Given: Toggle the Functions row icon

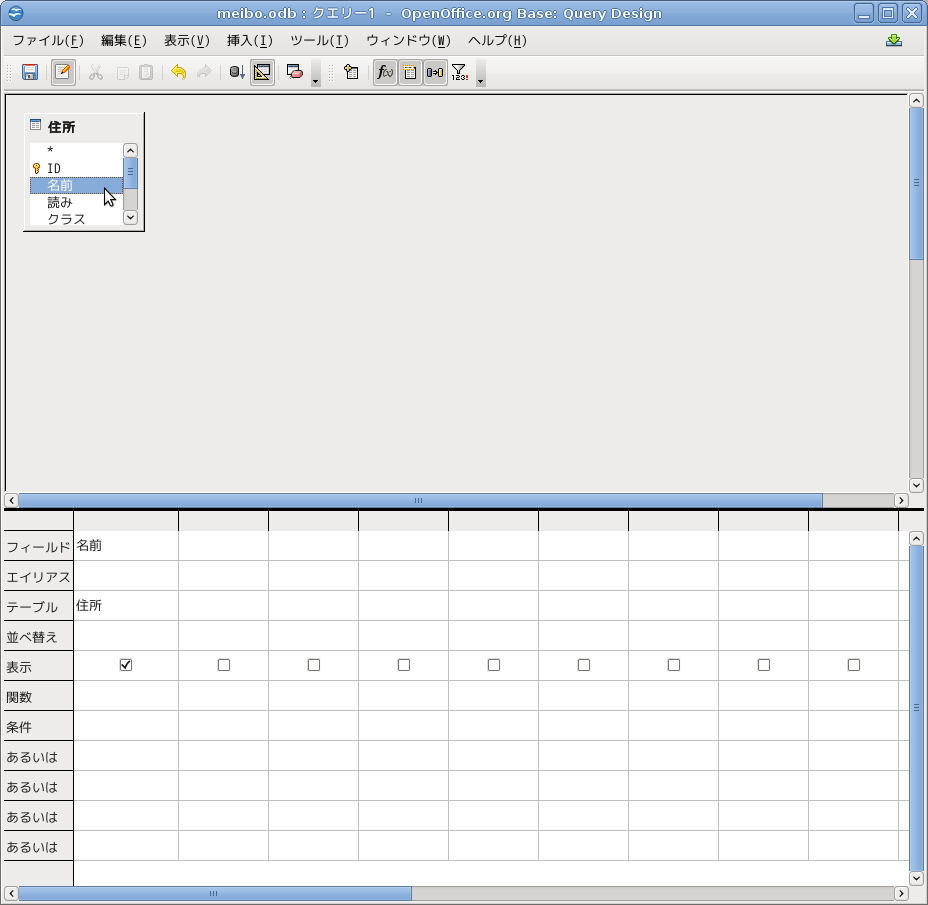Looking at the screenshot, I should pyautogui.click(x=385, y=72).
